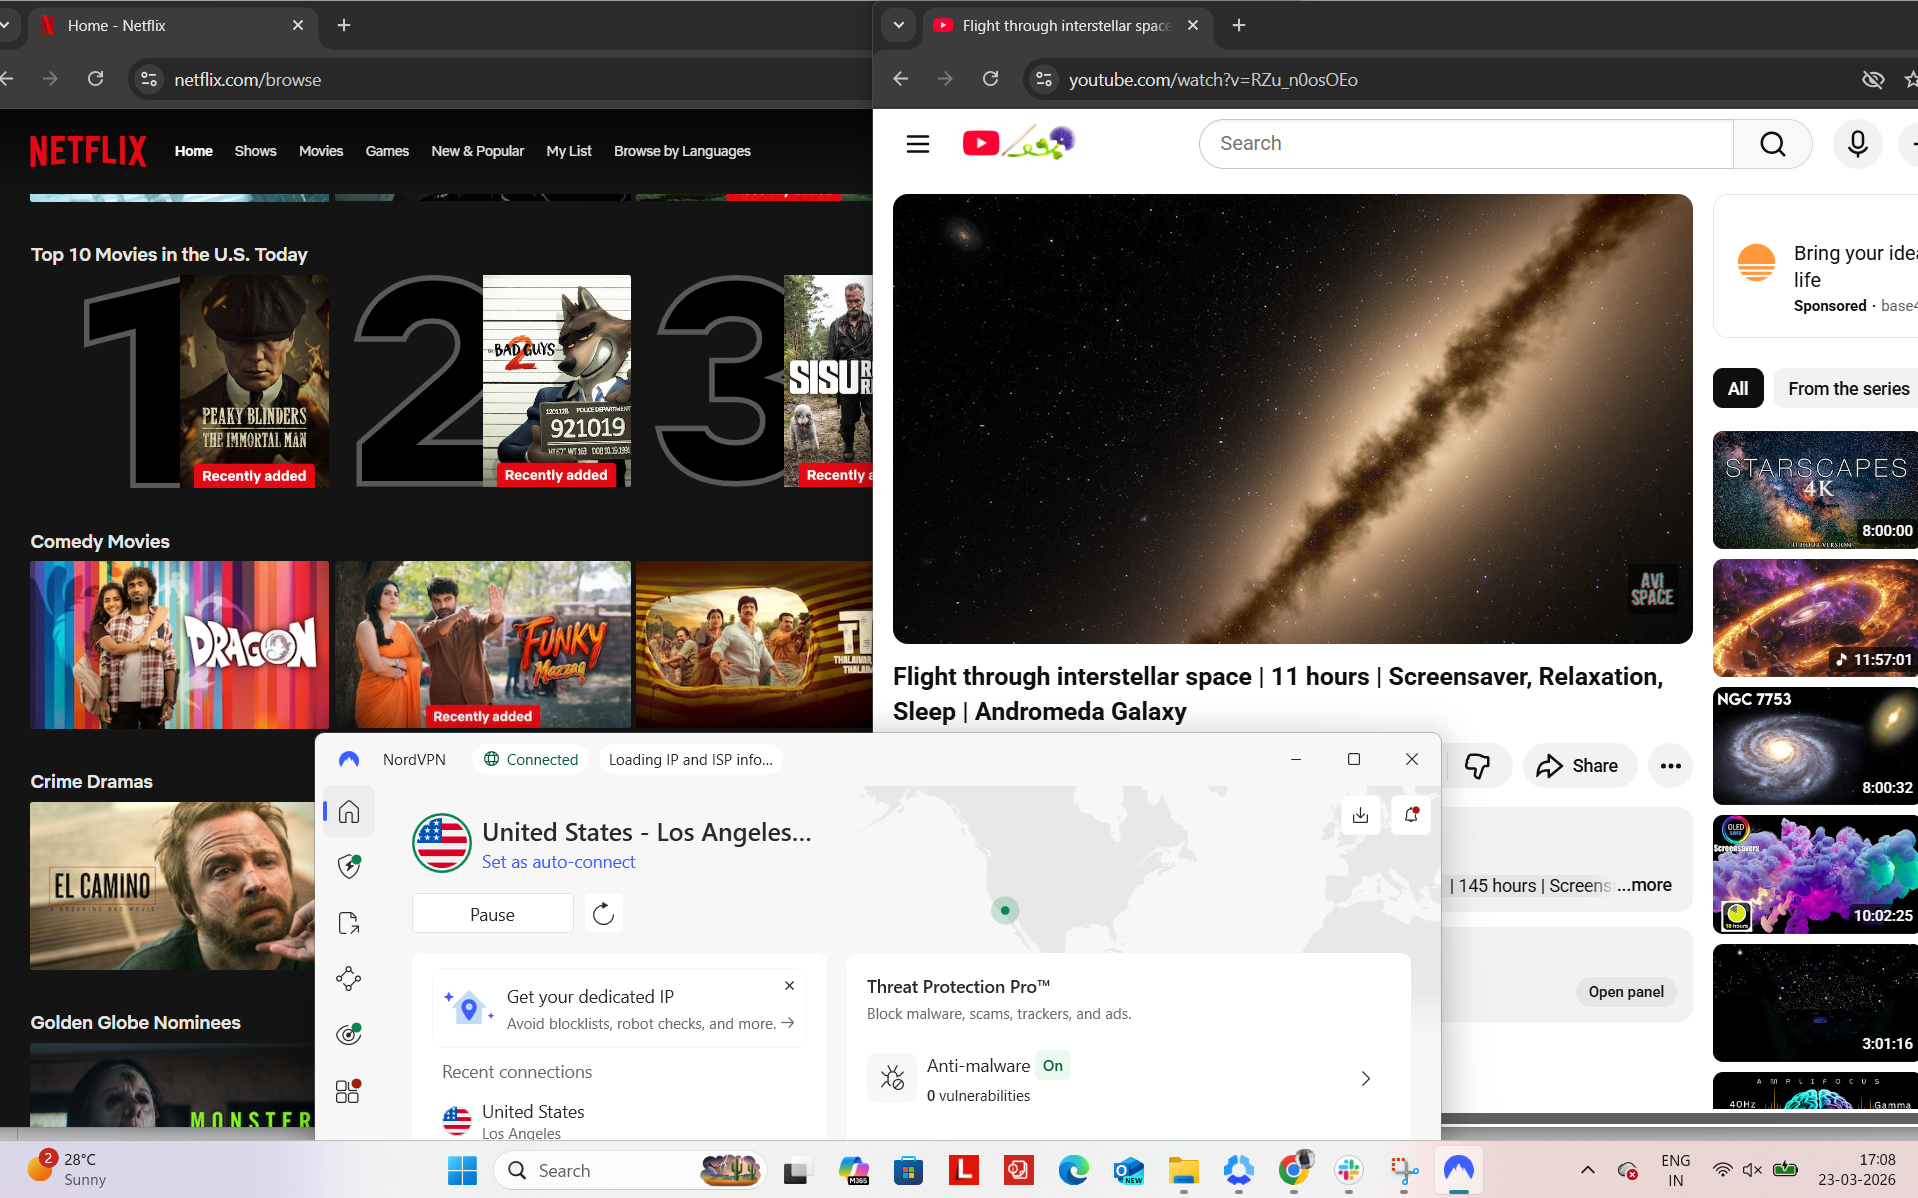Click Share button under YouTube video
The height and width of the screenshot is (1198, 1918).
click(x=1579, y=766)
